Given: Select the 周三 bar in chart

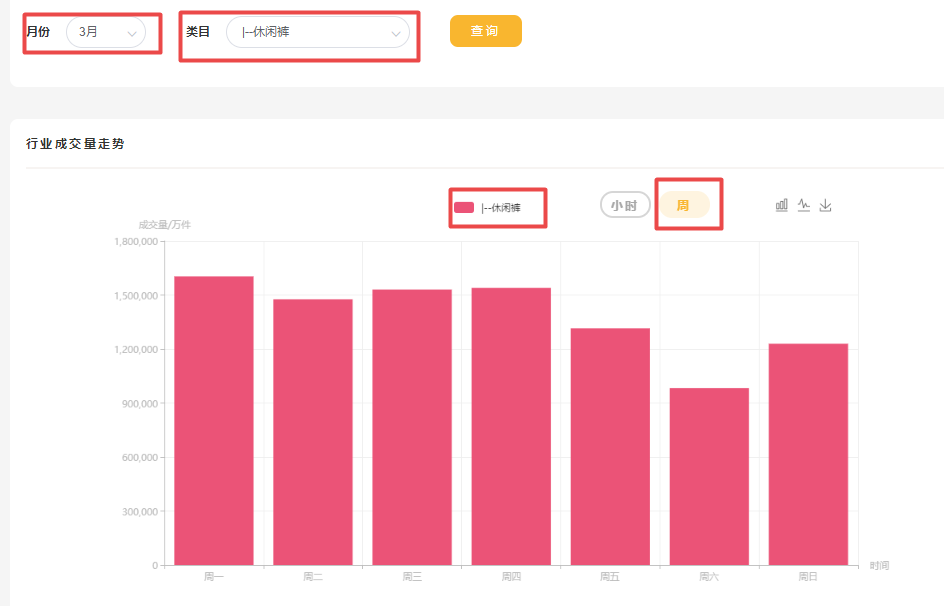Looking at the screenshot, I should pos(412,427).
